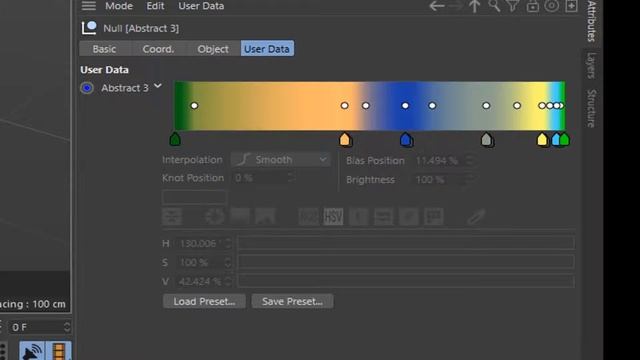Adjust the Bias Position stepper arrows
640x360 pixels.
(x=469, y=160)
